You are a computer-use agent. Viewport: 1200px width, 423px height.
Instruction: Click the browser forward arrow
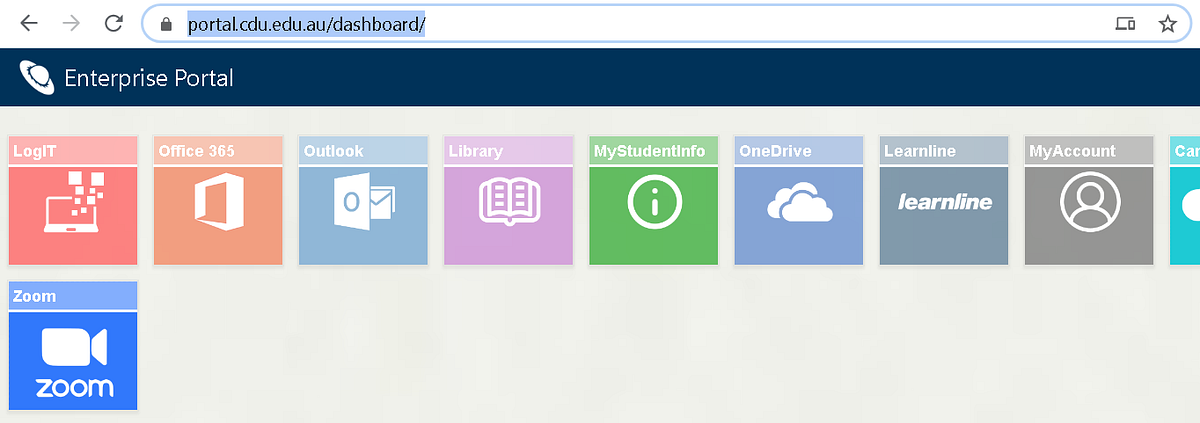point(71,24)
